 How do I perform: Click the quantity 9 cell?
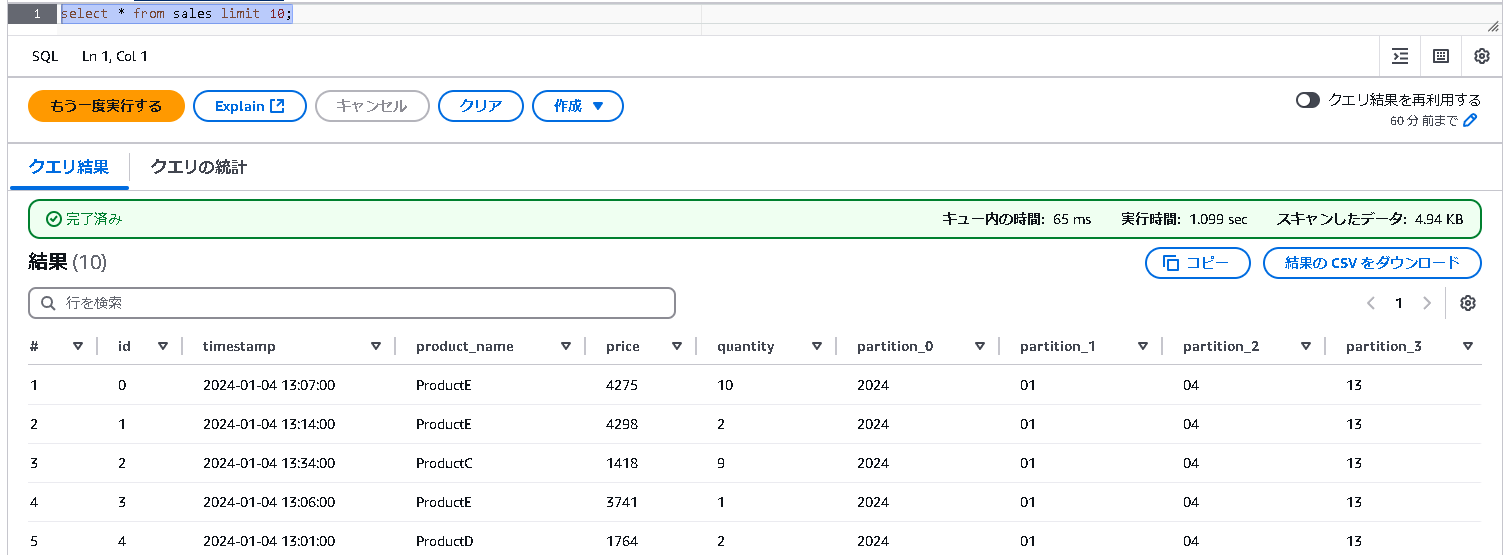(x=721, y=463)
